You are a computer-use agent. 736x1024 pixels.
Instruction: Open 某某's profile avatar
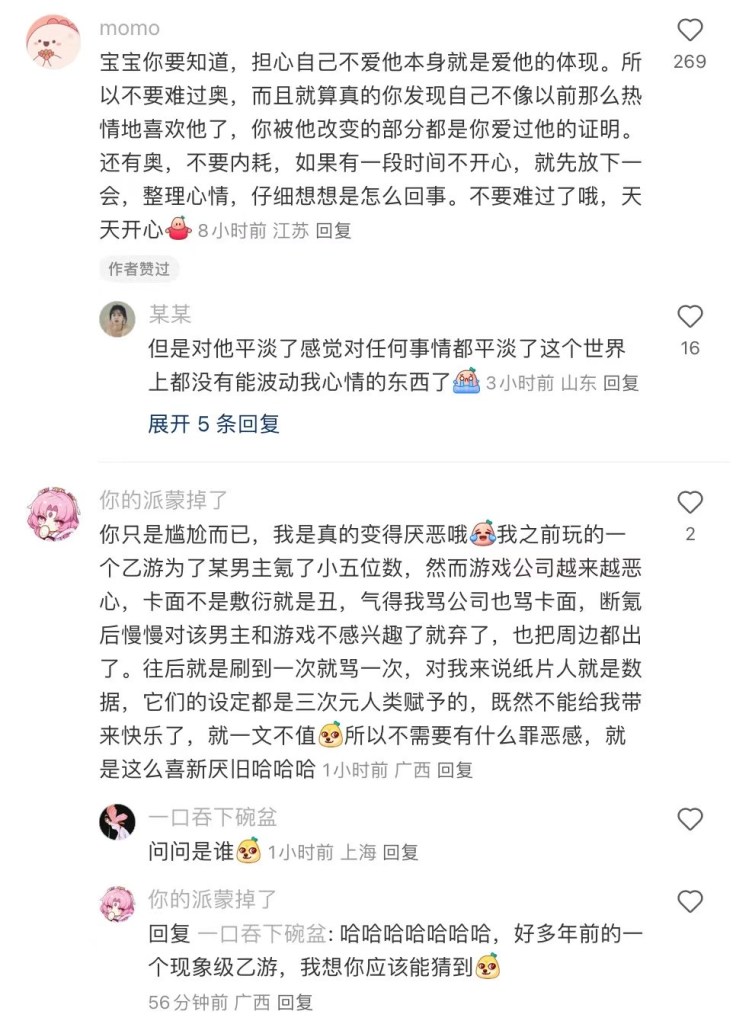tap(117, 319)
